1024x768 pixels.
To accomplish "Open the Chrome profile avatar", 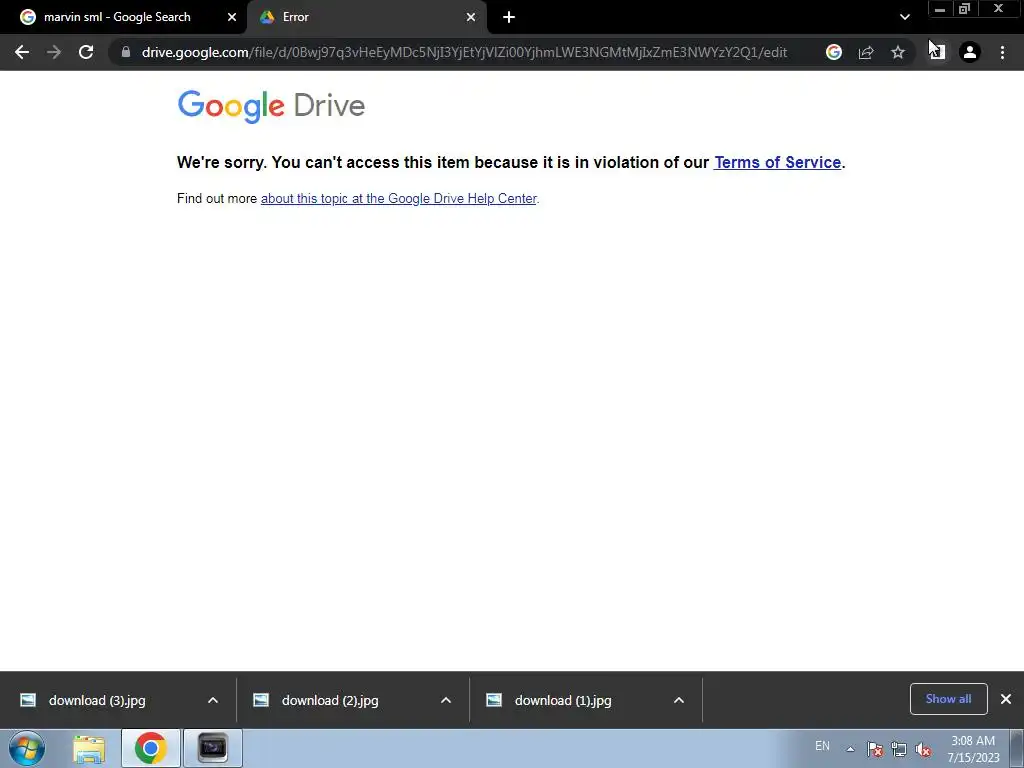I will pyautogui.click(x=970, y=52).
